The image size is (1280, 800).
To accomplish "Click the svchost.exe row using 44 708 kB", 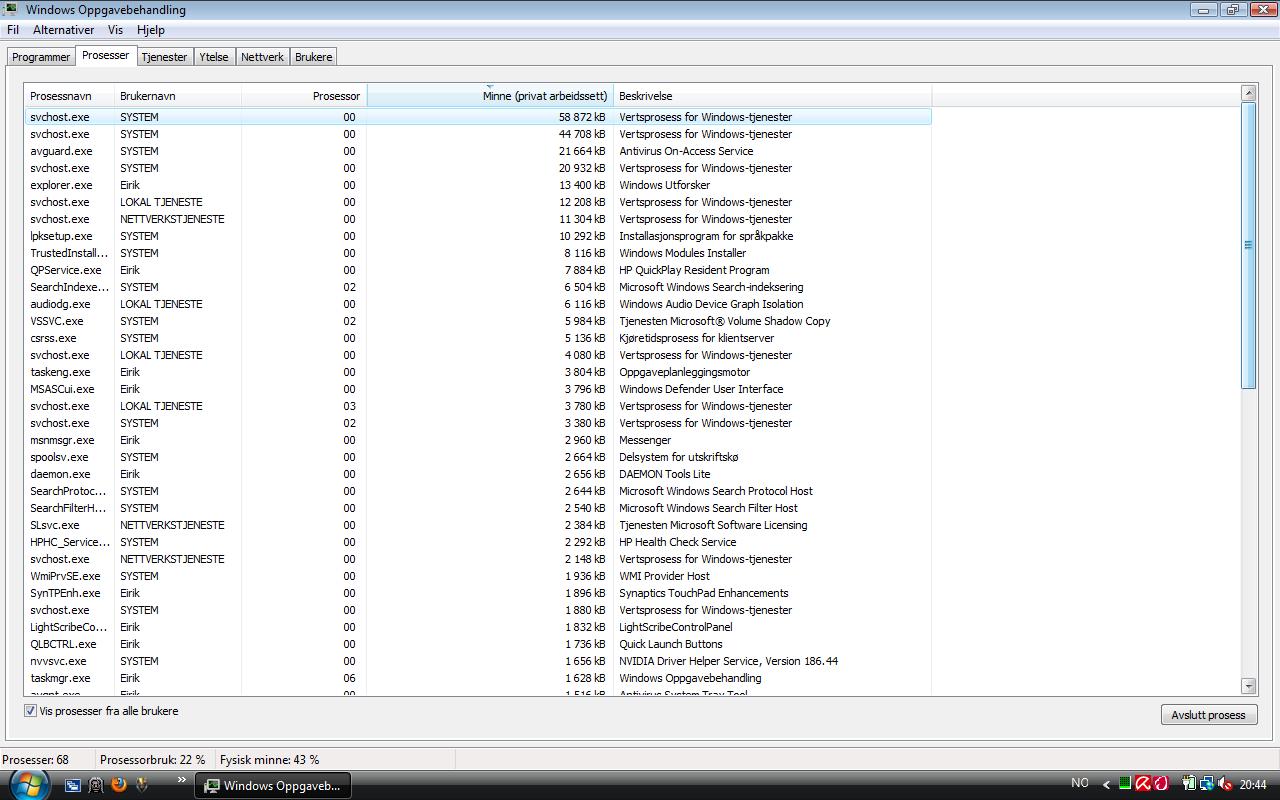I will (478, 134).
